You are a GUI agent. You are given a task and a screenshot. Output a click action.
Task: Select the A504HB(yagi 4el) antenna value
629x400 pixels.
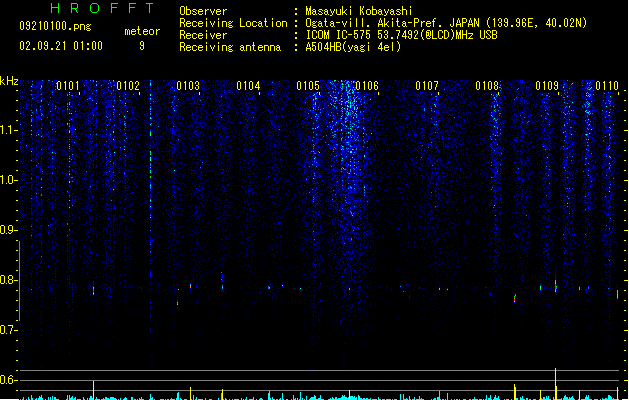click(x=353, y=47)
